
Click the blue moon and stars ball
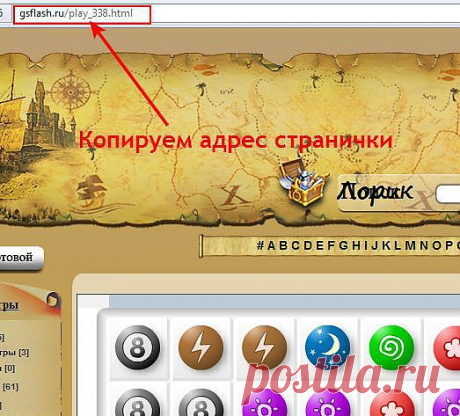click(328, 347)
